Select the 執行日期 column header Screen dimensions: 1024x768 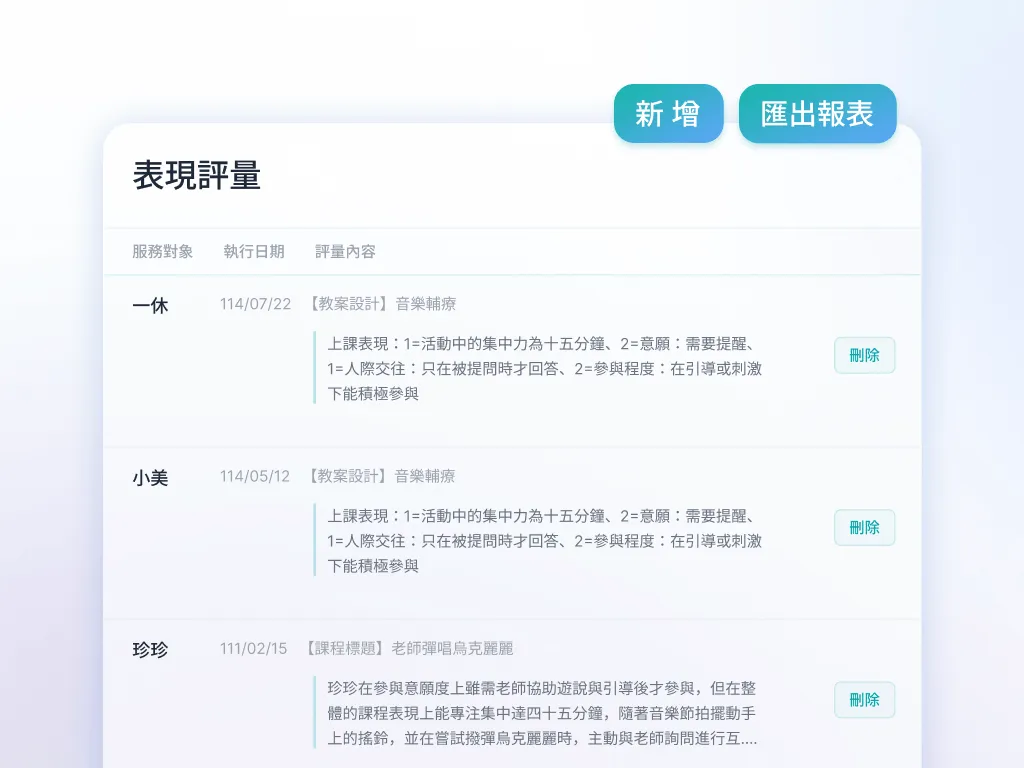254,251
